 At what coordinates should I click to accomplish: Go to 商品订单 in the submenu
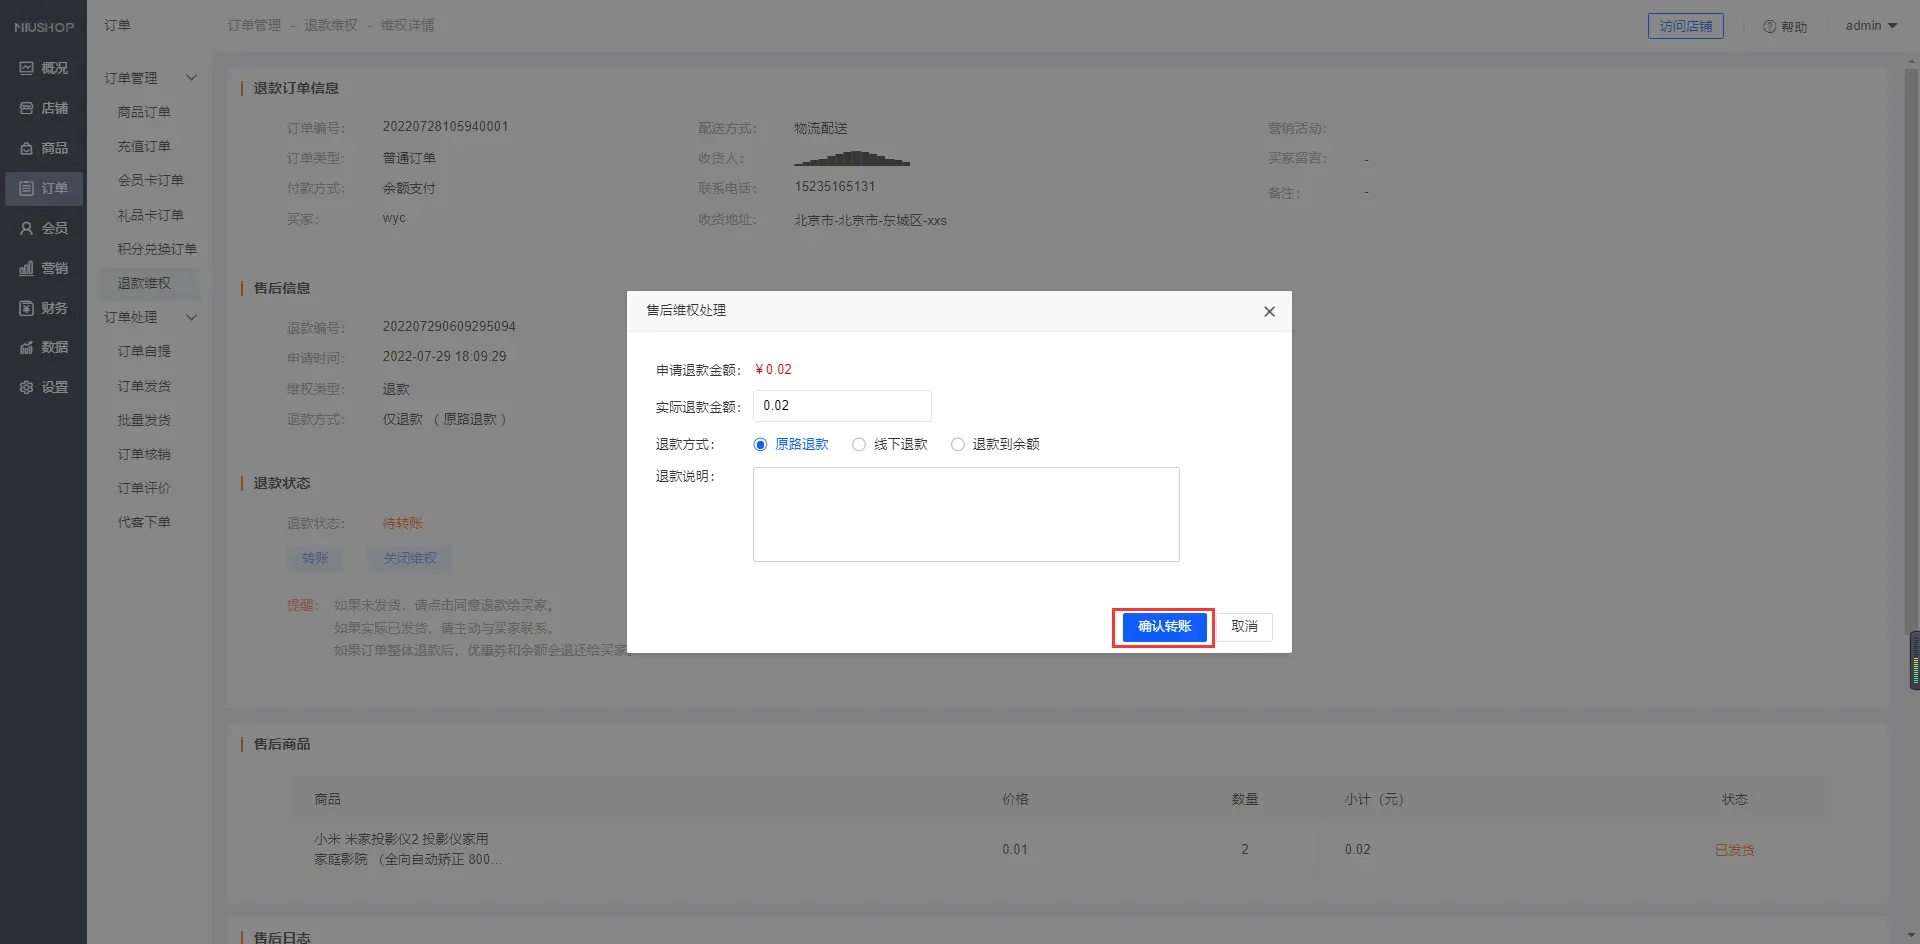[x=144, y=112]
